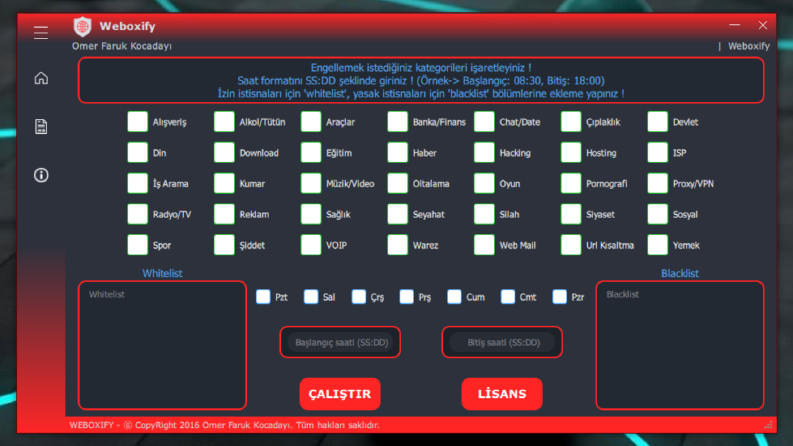Close the Weboxify window
The height and width of the screenshot is (446, 793).
[763, 25]
